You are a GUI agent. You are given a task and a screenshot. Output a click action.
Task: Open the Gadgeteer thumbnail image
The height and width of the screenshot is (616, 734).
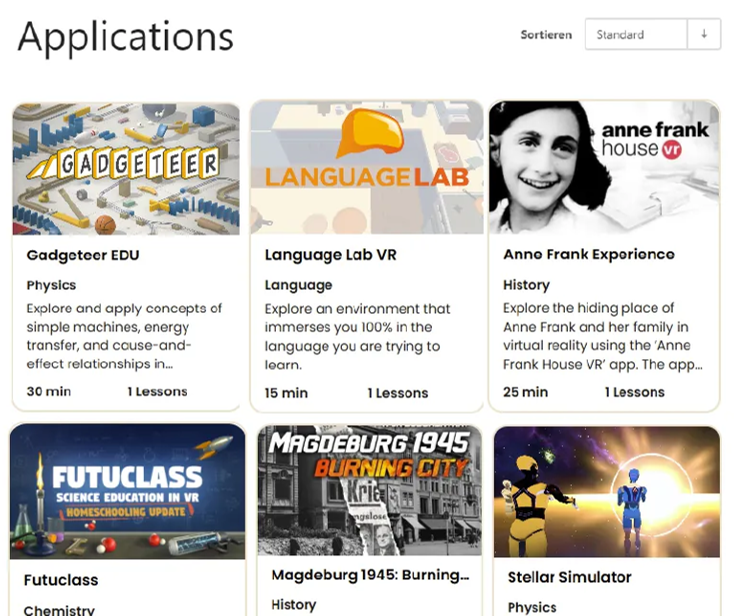coord(126,169)
